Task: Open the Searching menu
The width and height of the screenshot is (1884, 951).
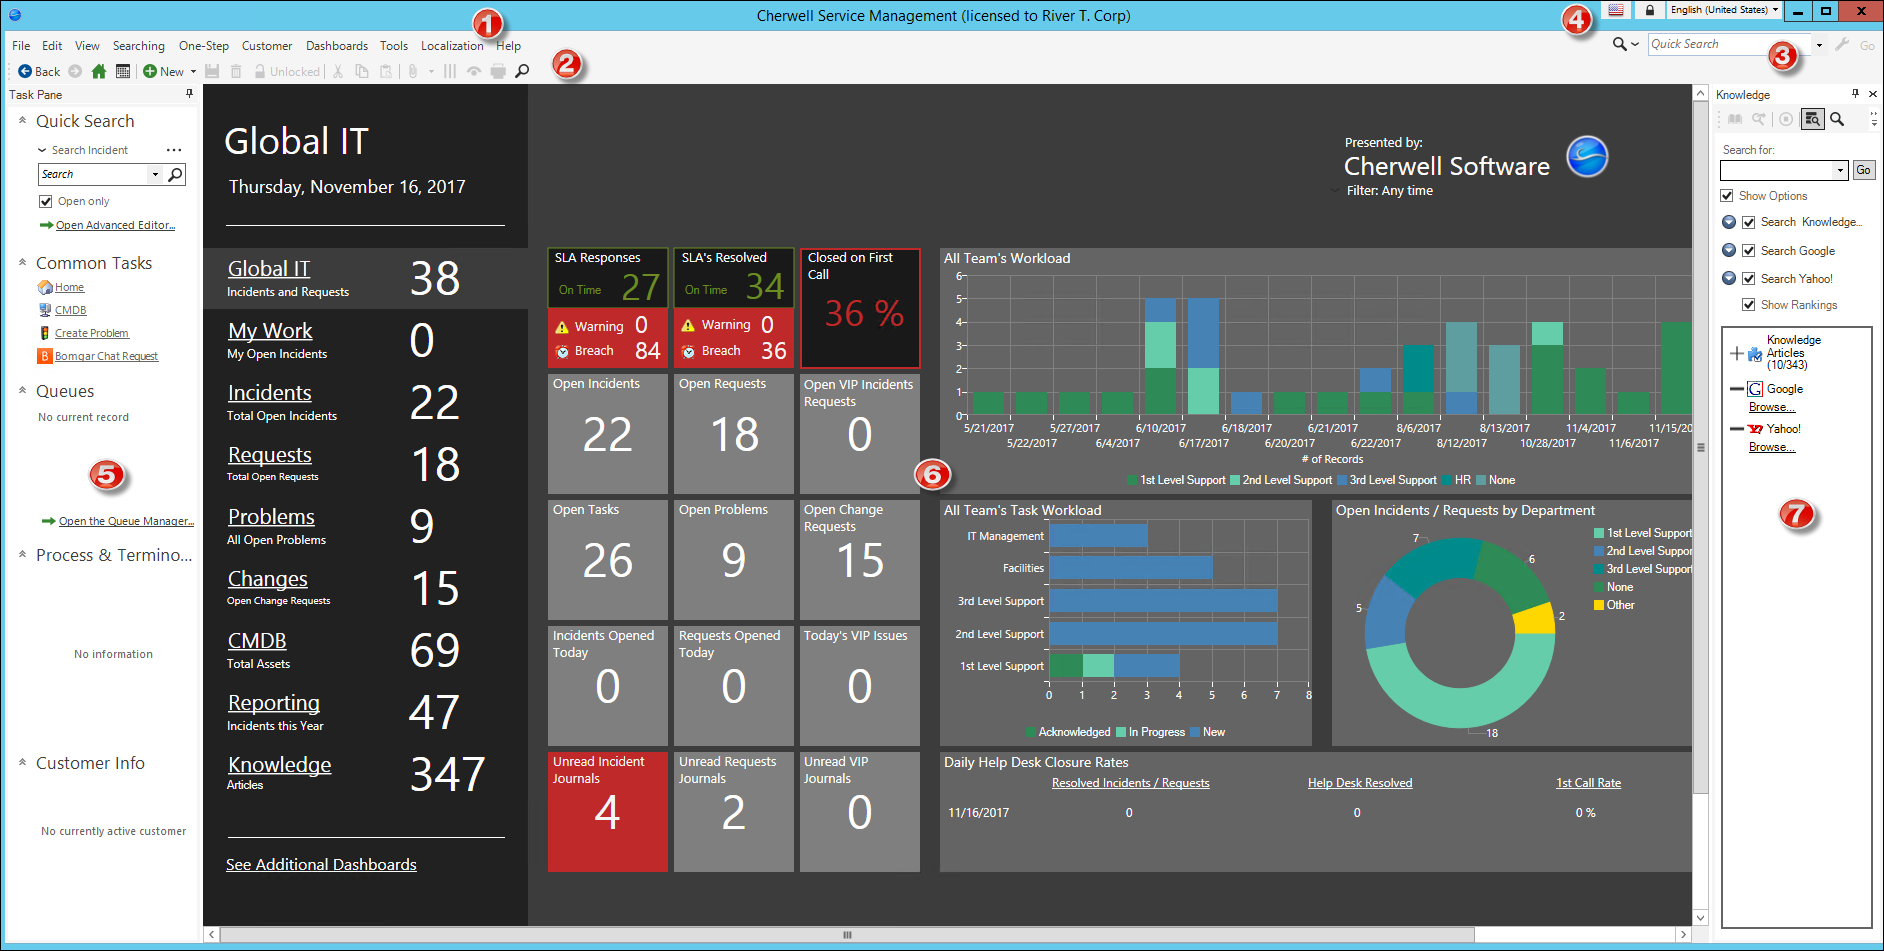Action: pyautogui.click(x=139, y=46)
